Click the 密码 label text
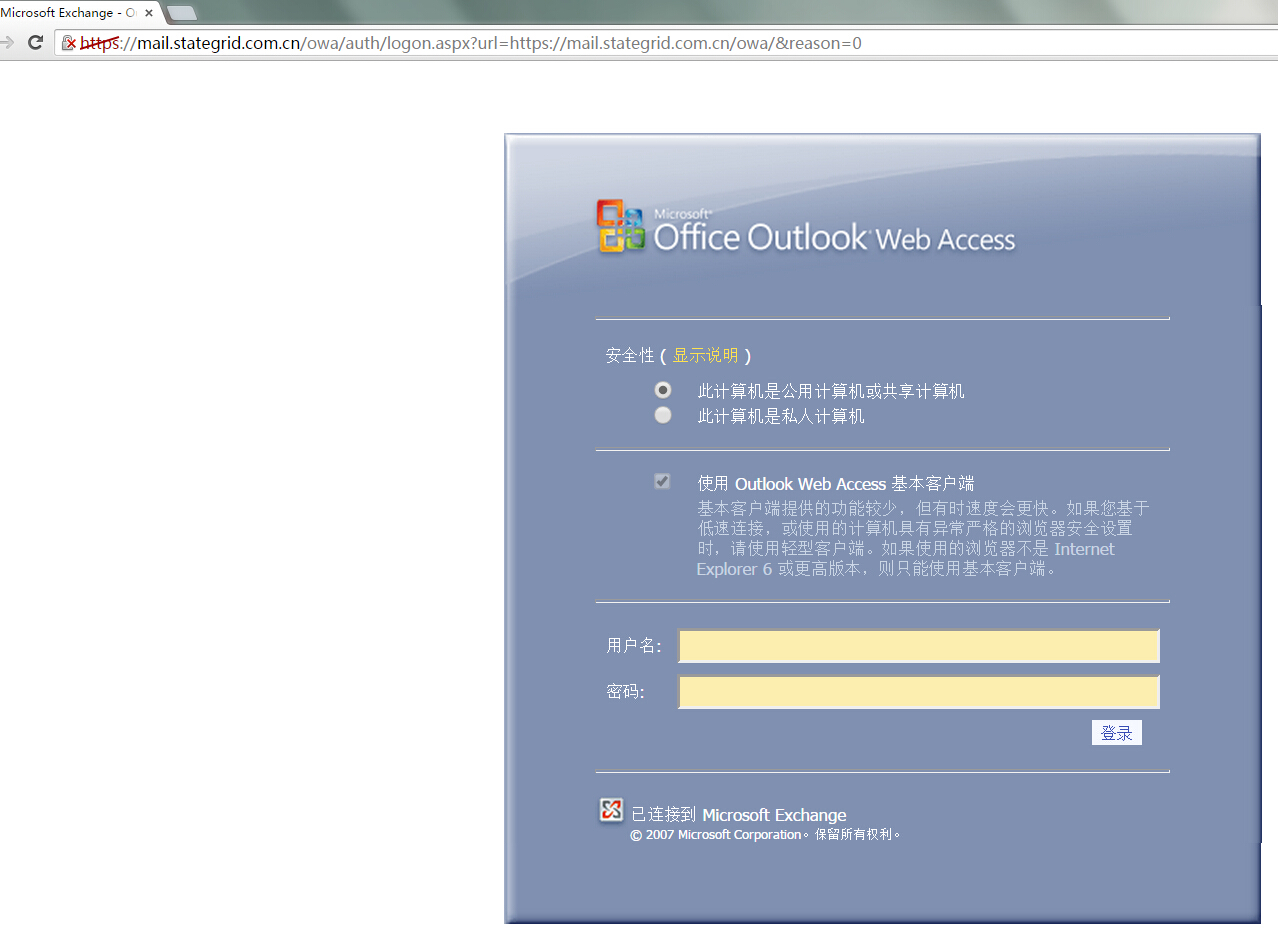 [x=625, y=692]
